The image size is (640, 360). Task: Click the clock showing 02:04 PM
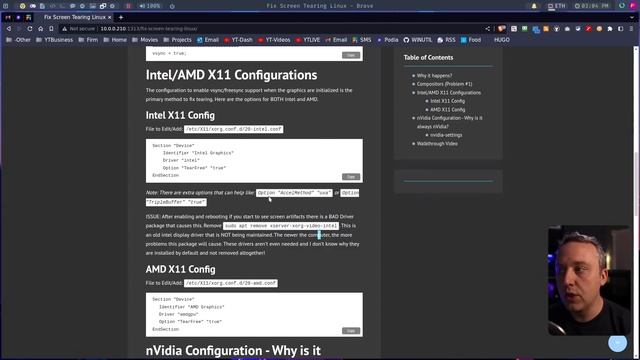tap(591, 6)
